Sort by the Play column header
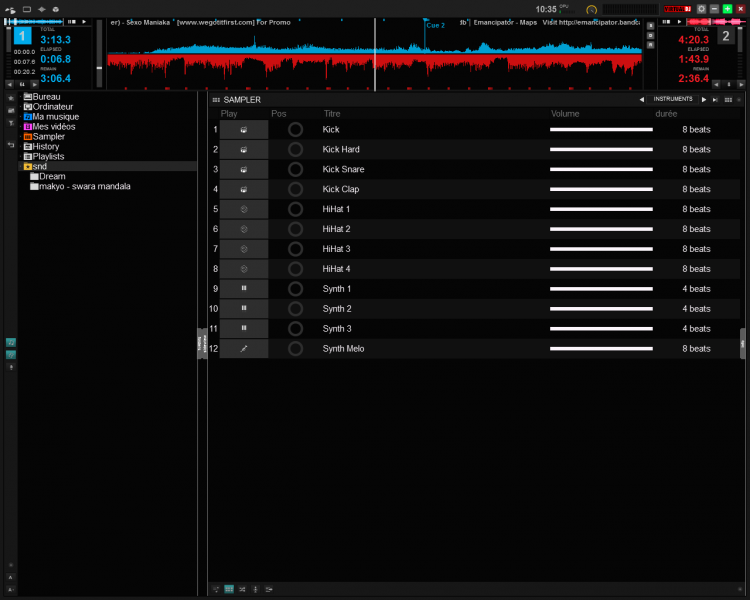Viewport: 750px width, 600px height. pyautogui.click(x=229, y=114)
